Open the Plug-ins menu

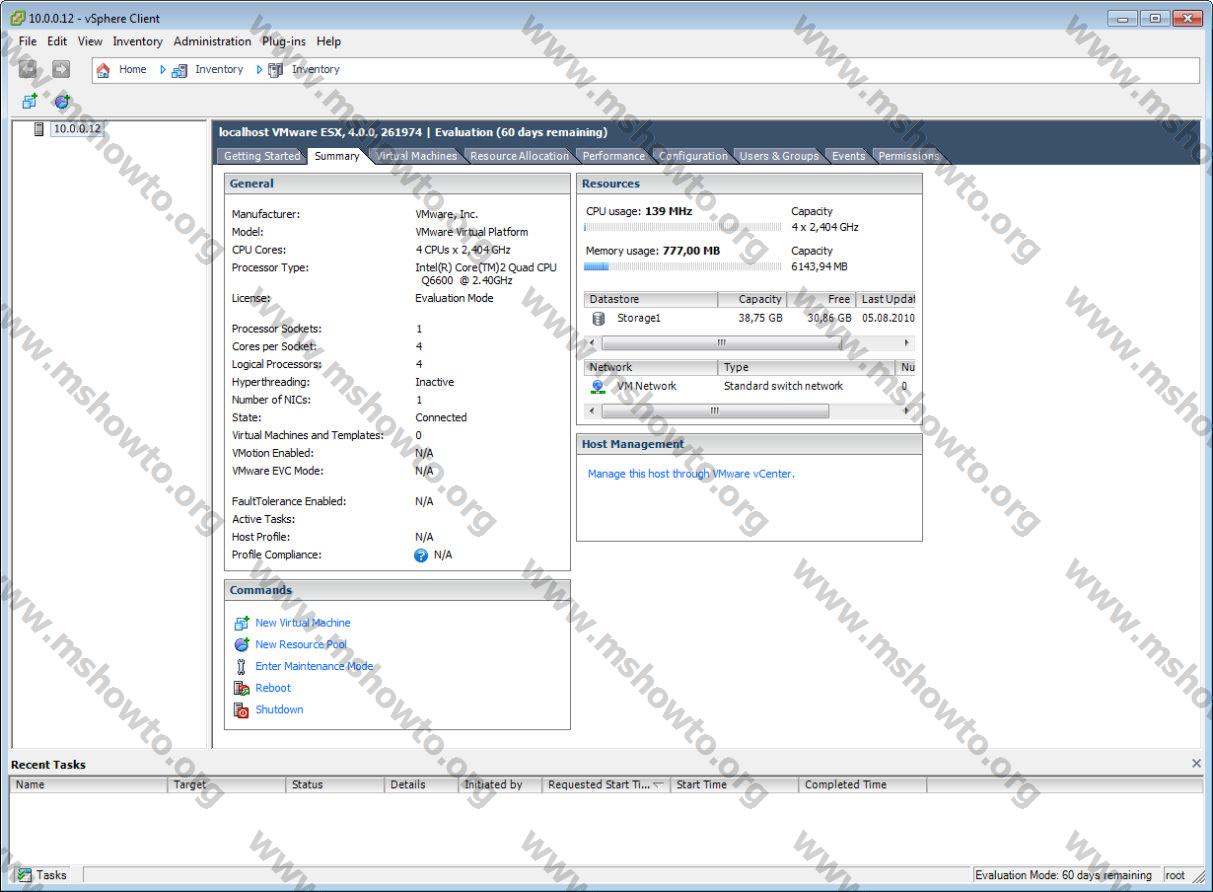tap(284, 41)
